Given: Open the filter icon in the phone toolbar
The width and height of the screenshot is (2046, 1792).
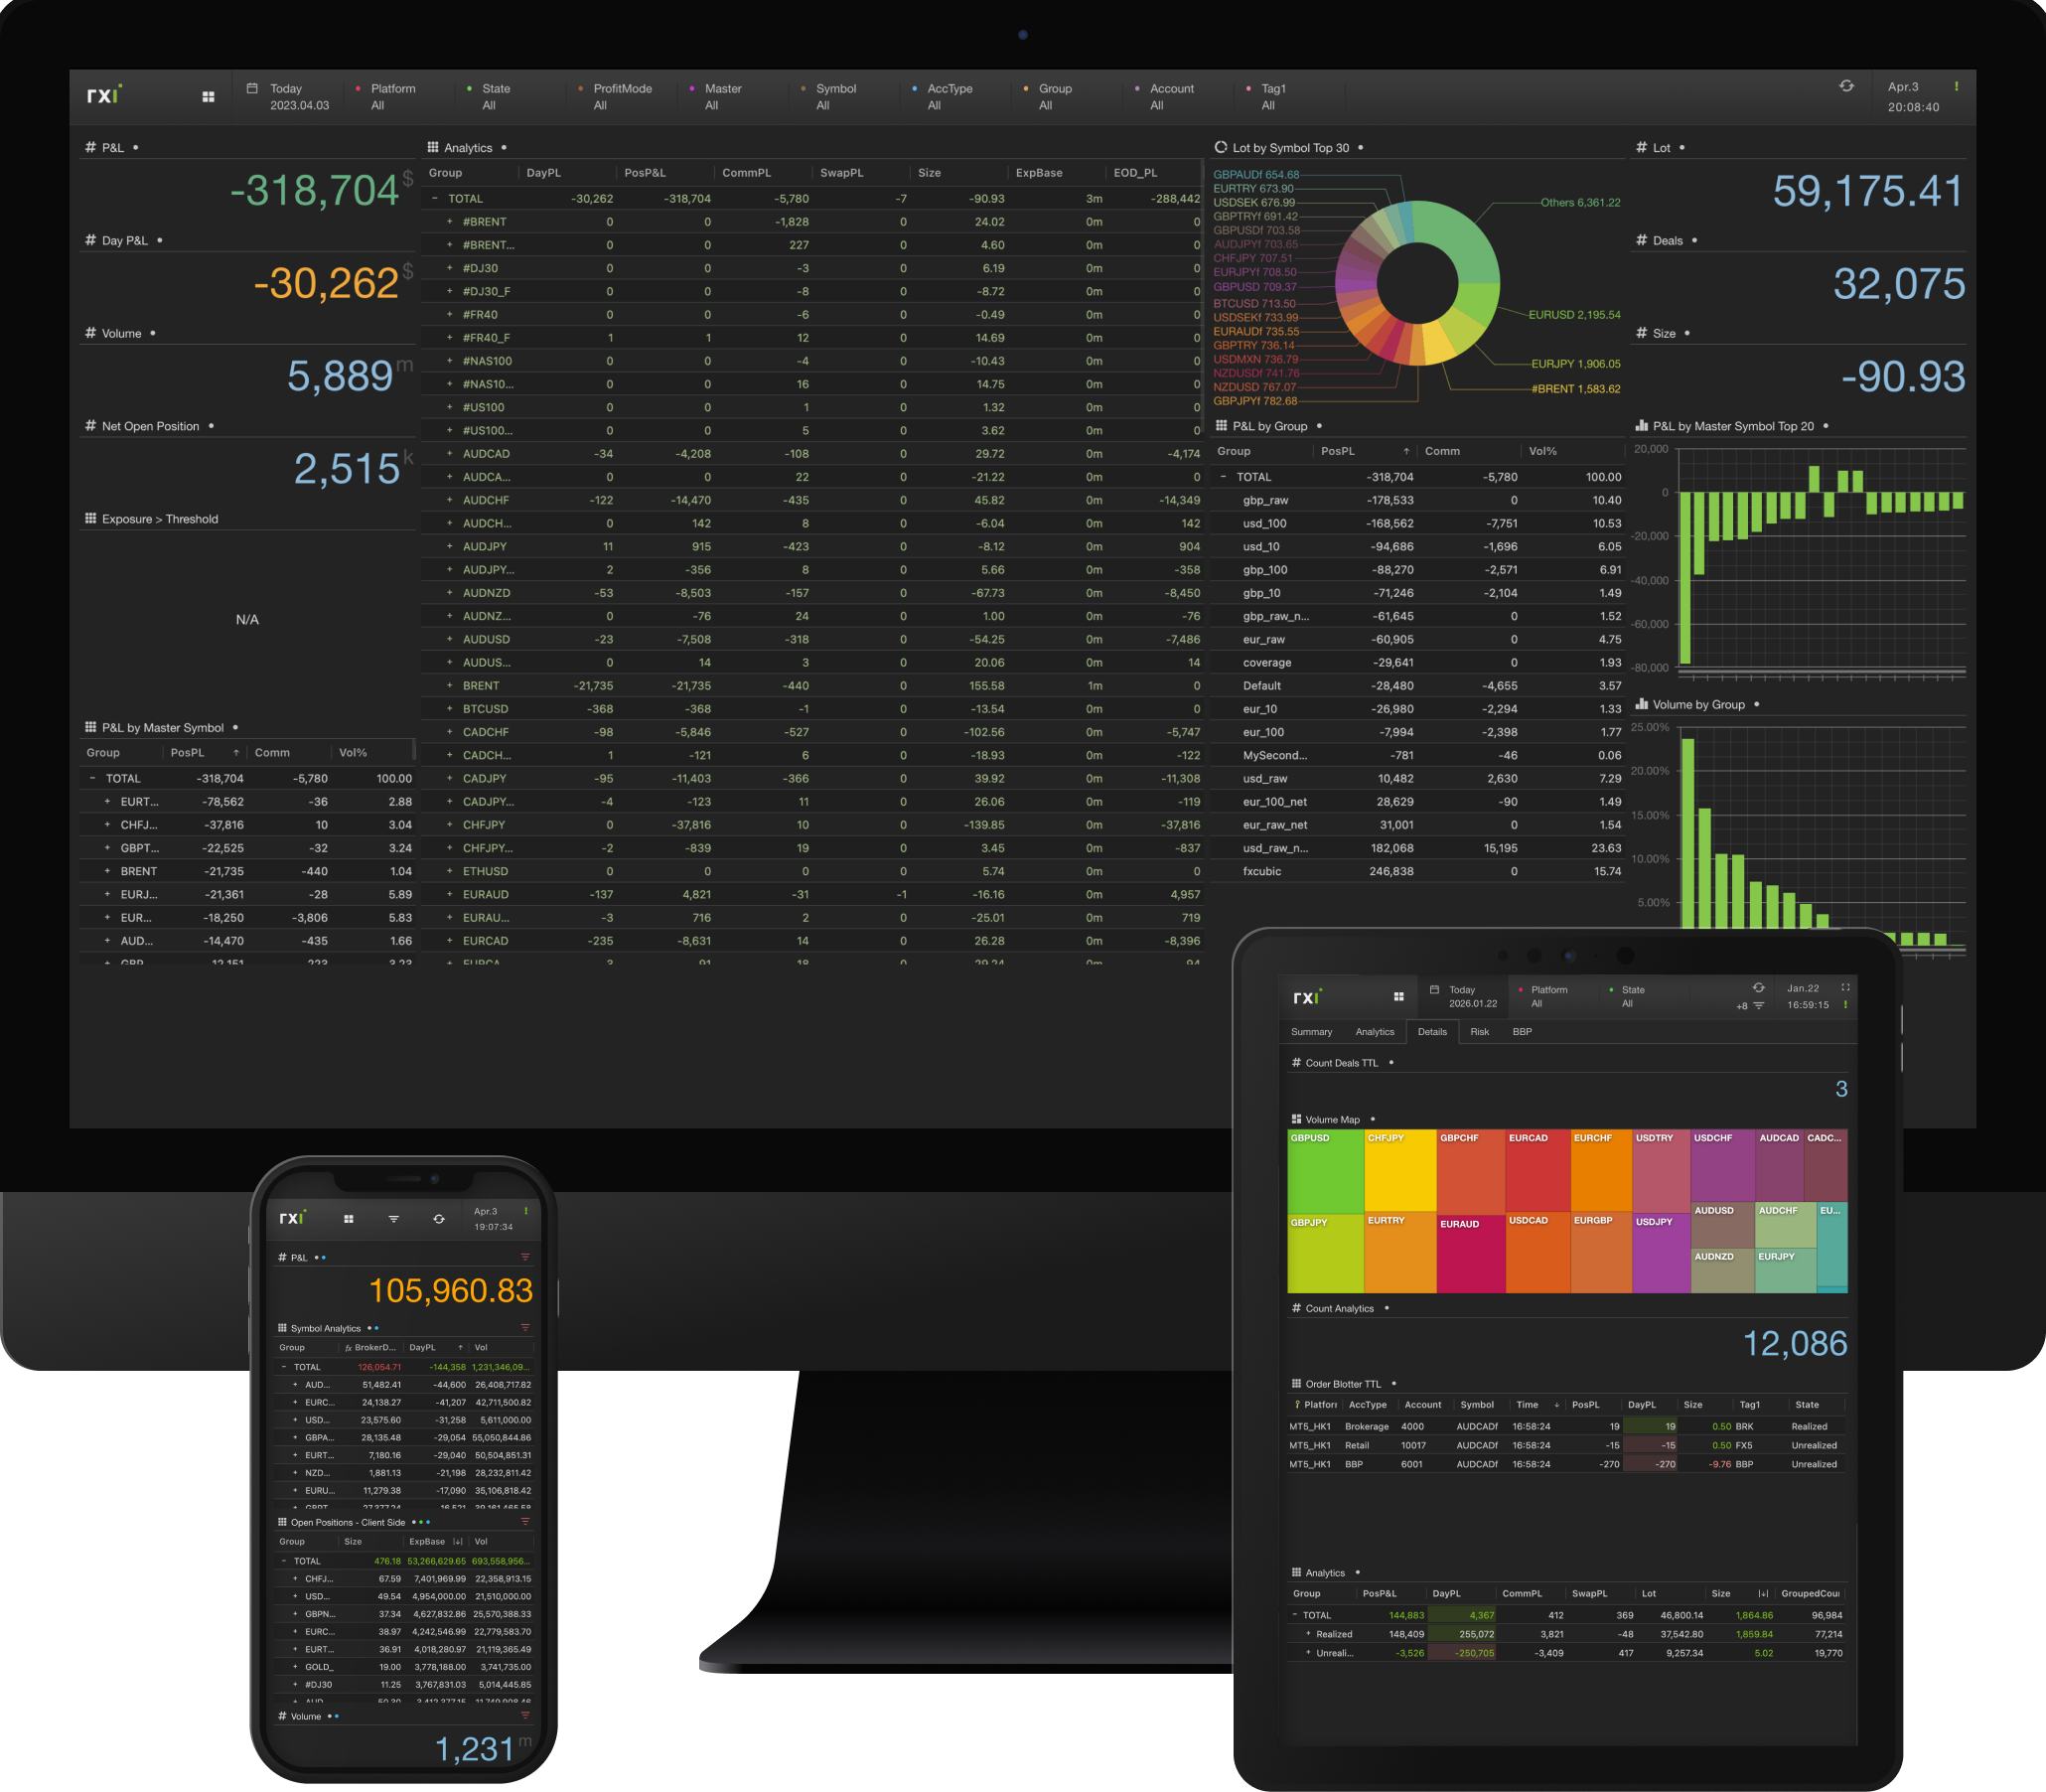Looking at the screenshot, I should coord(393,1219).
